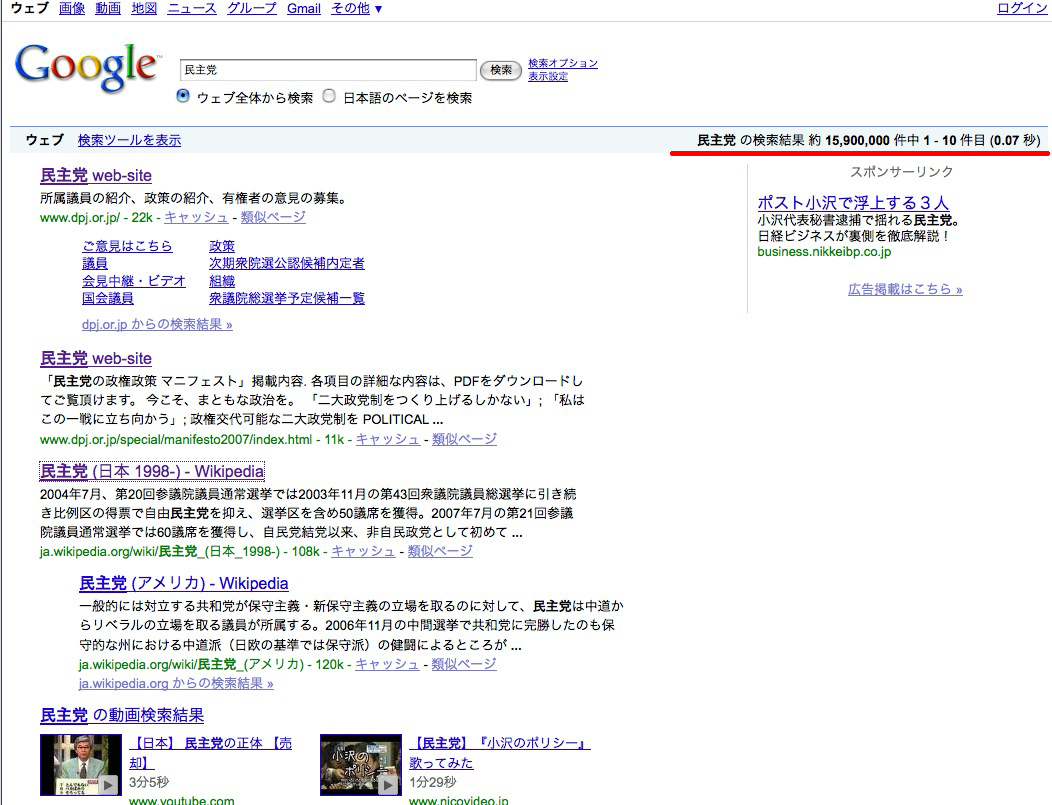The width and height of the screenshot is (1052, 805).
Task: Open 類似ページ link for www.dpj.or.jp/ result
Action: 273,217
